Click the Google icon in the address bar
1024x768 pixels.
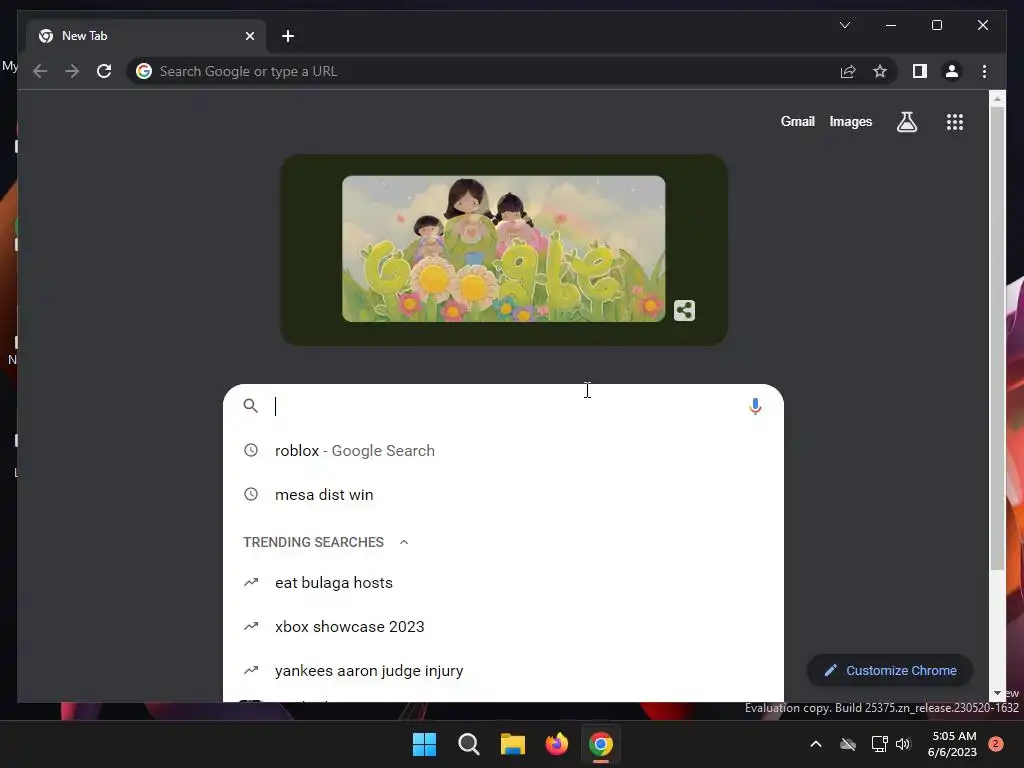144,71
